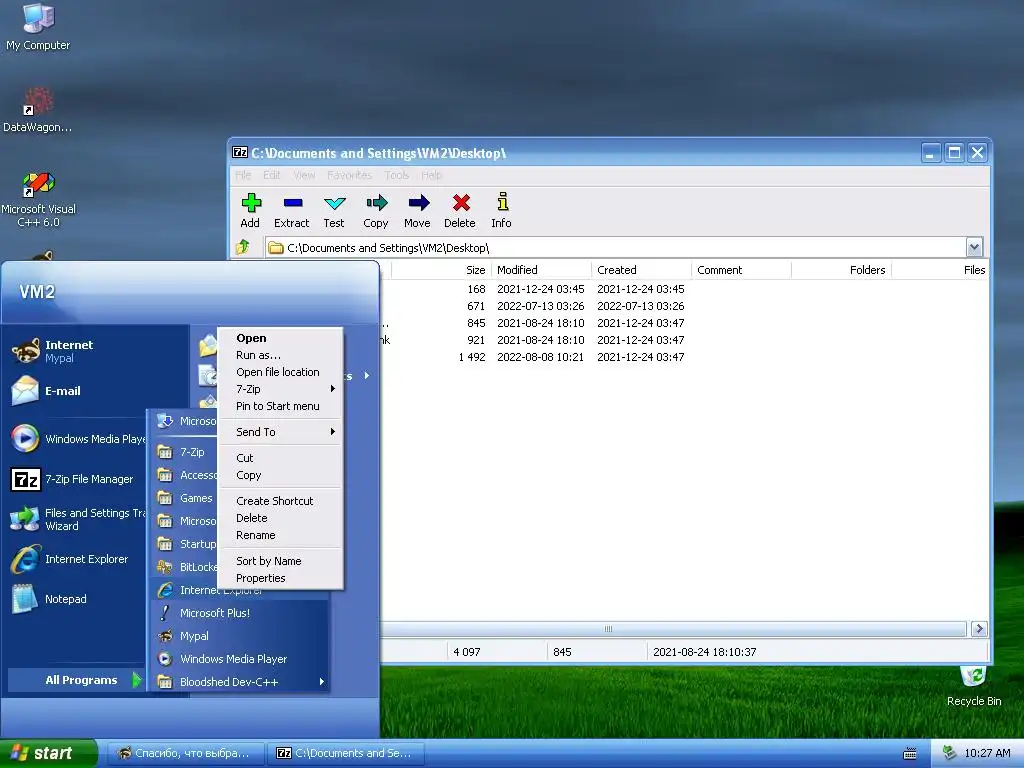Select the row with size 921
The height and width of the screenshot is (768, 1024).
point(684,340)
